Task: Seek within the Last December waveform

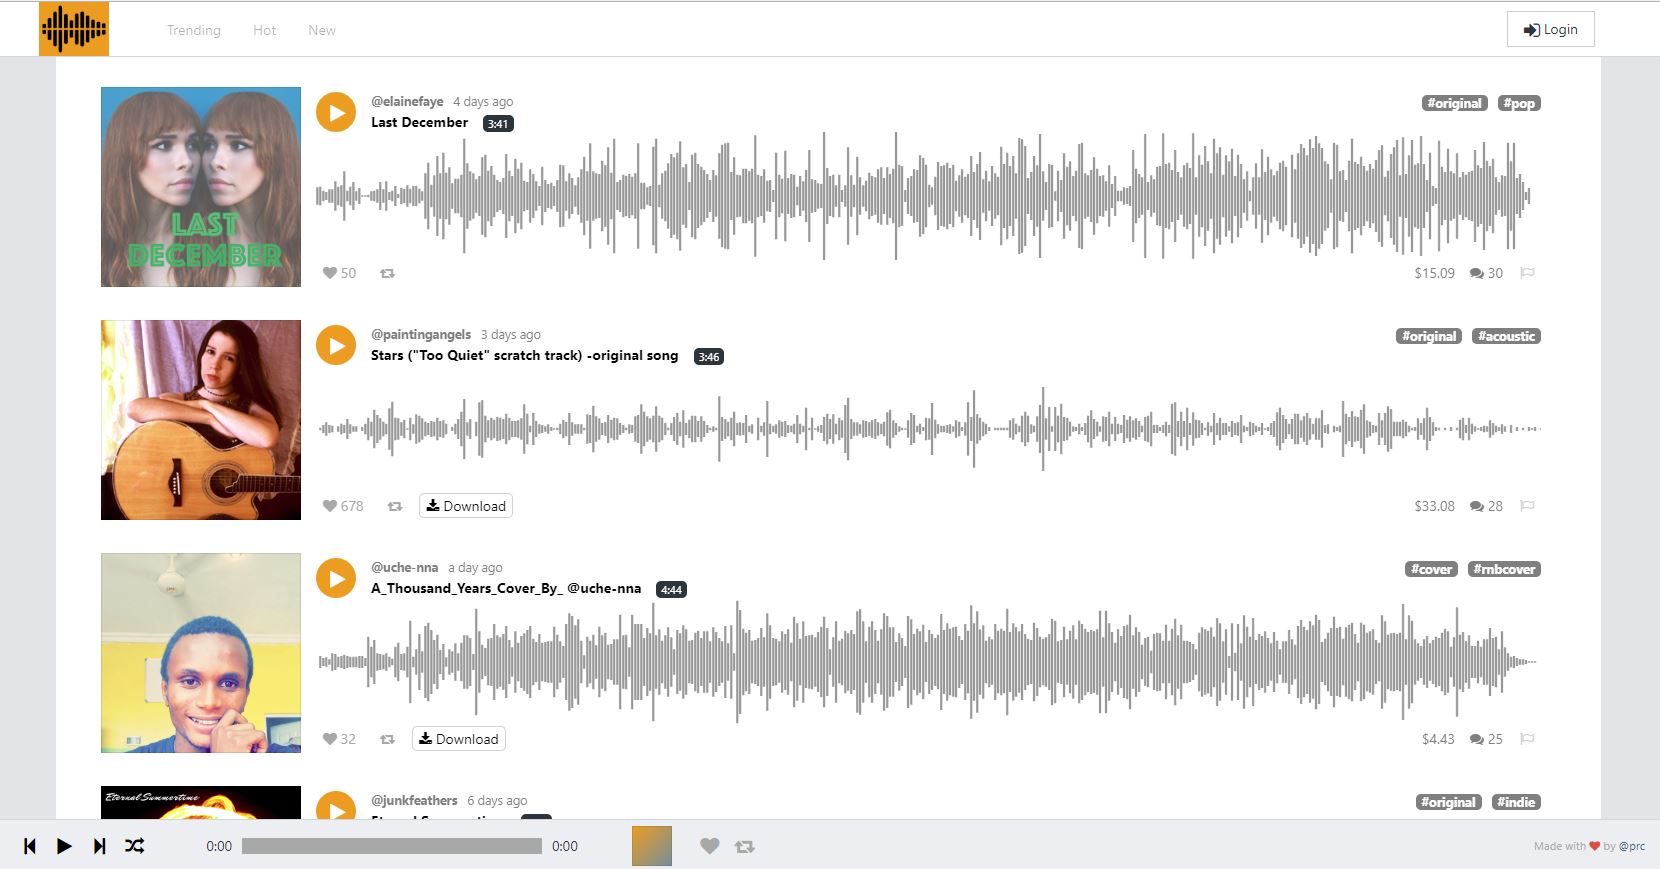Action: pos(923,195)
